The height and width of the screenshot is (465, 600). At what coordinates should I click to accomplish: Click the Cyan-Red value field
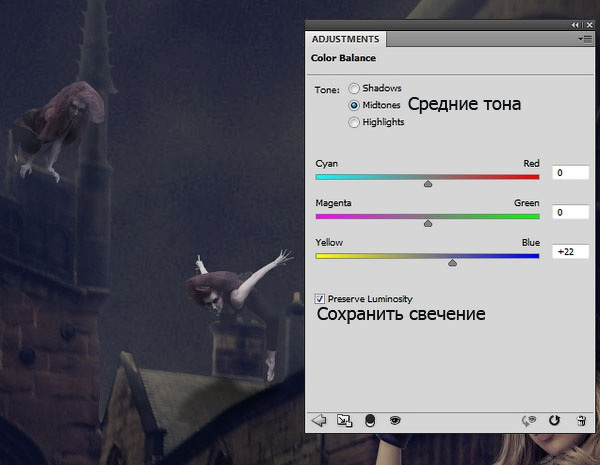tap(570, 173)
